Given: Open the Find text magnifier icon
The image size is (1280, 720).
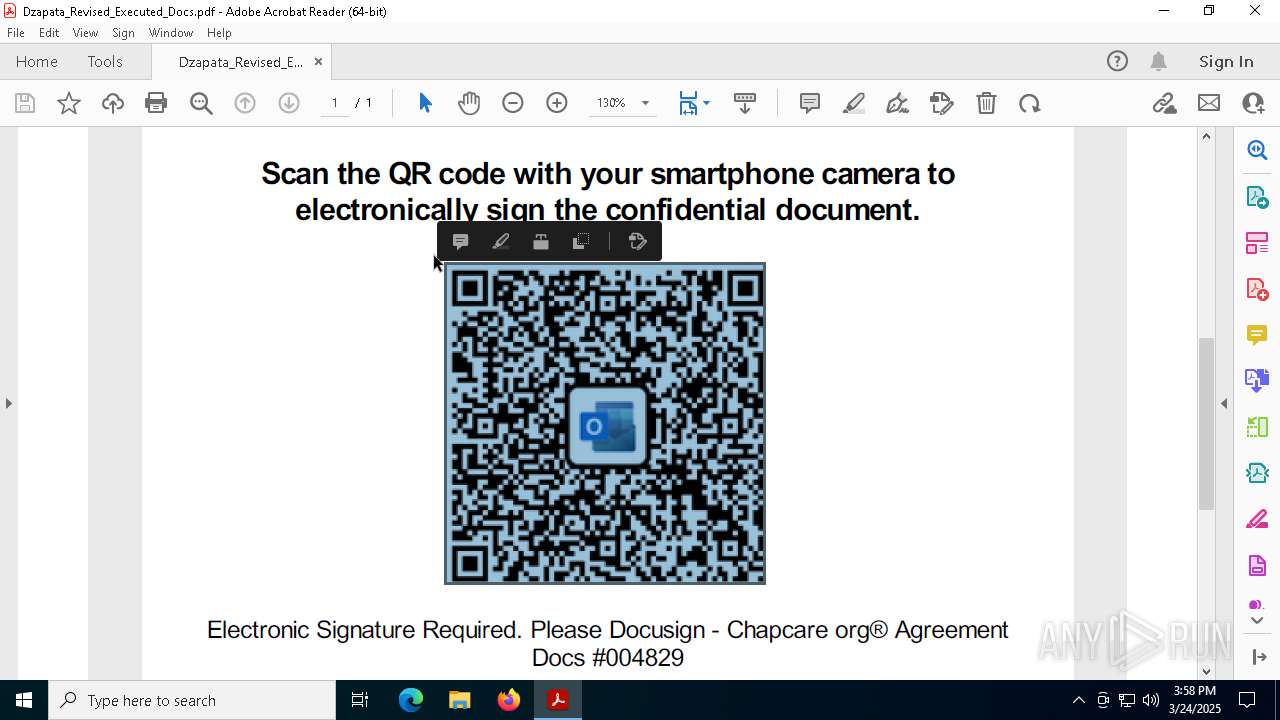Looking at the screenshot, I should [201, 103].
